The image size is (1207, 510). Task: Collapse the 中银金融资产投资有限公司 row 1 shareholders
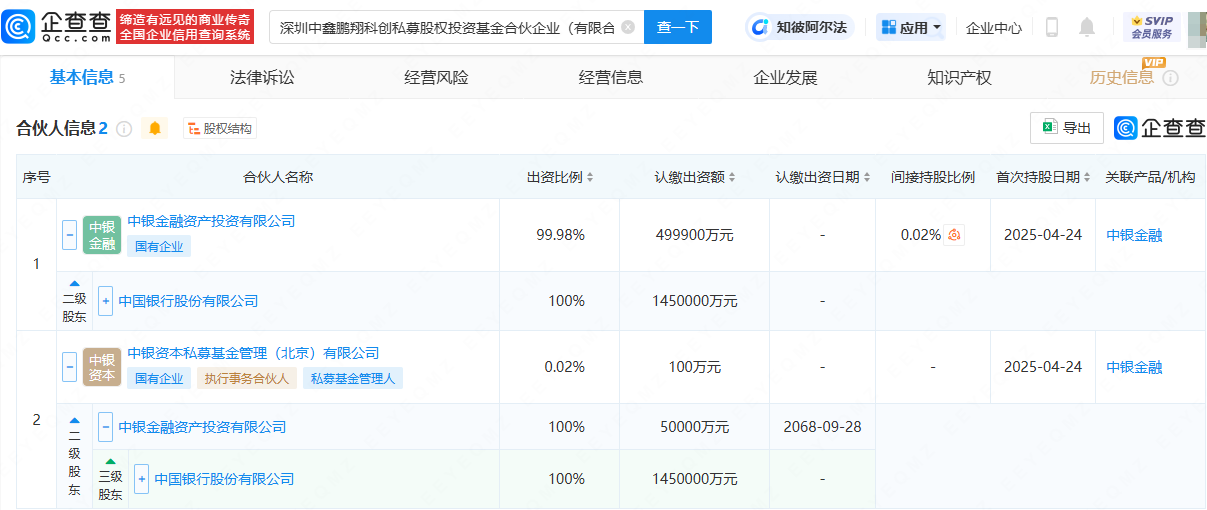pos(69,235)
